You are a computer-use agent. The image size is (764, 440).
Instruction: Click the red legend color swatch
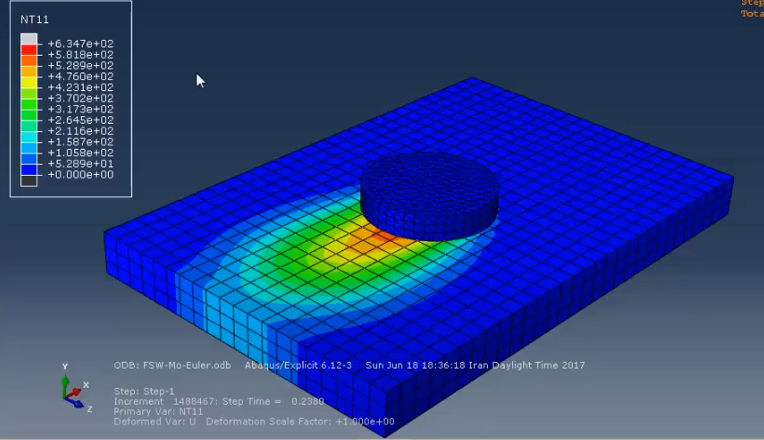[x=29, y=49]
